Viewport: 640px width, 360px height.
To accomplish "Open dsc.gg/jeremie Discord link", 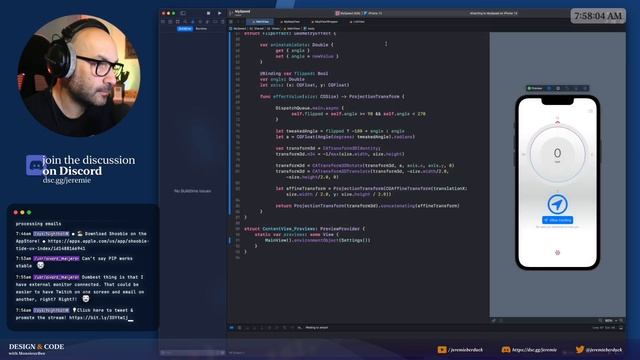I will pos(67,180).
